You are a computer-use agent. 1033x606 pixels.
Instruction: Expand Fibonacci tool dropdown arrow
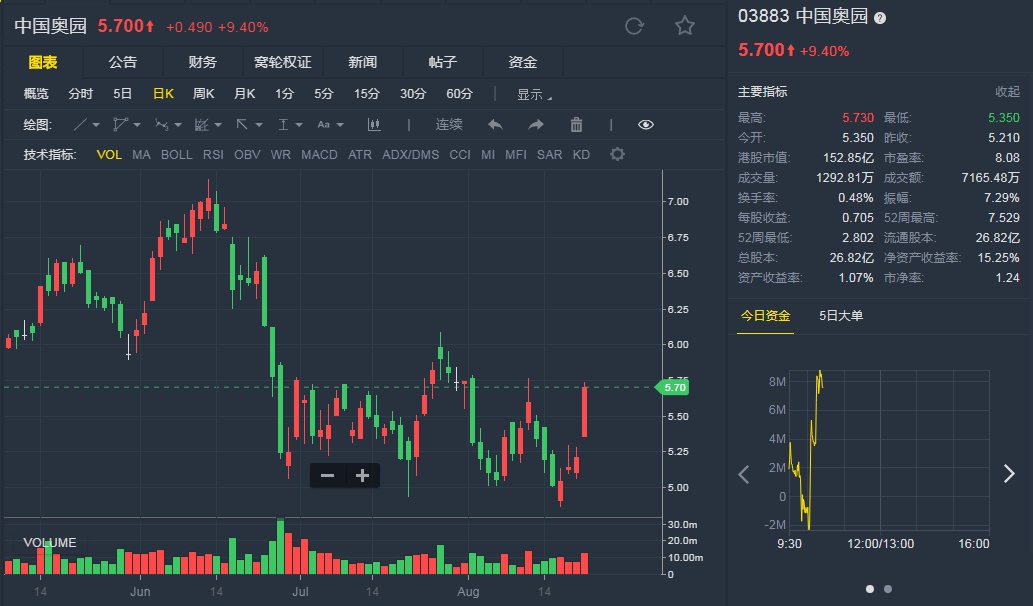pyautogui.click(x=218, y=125)
